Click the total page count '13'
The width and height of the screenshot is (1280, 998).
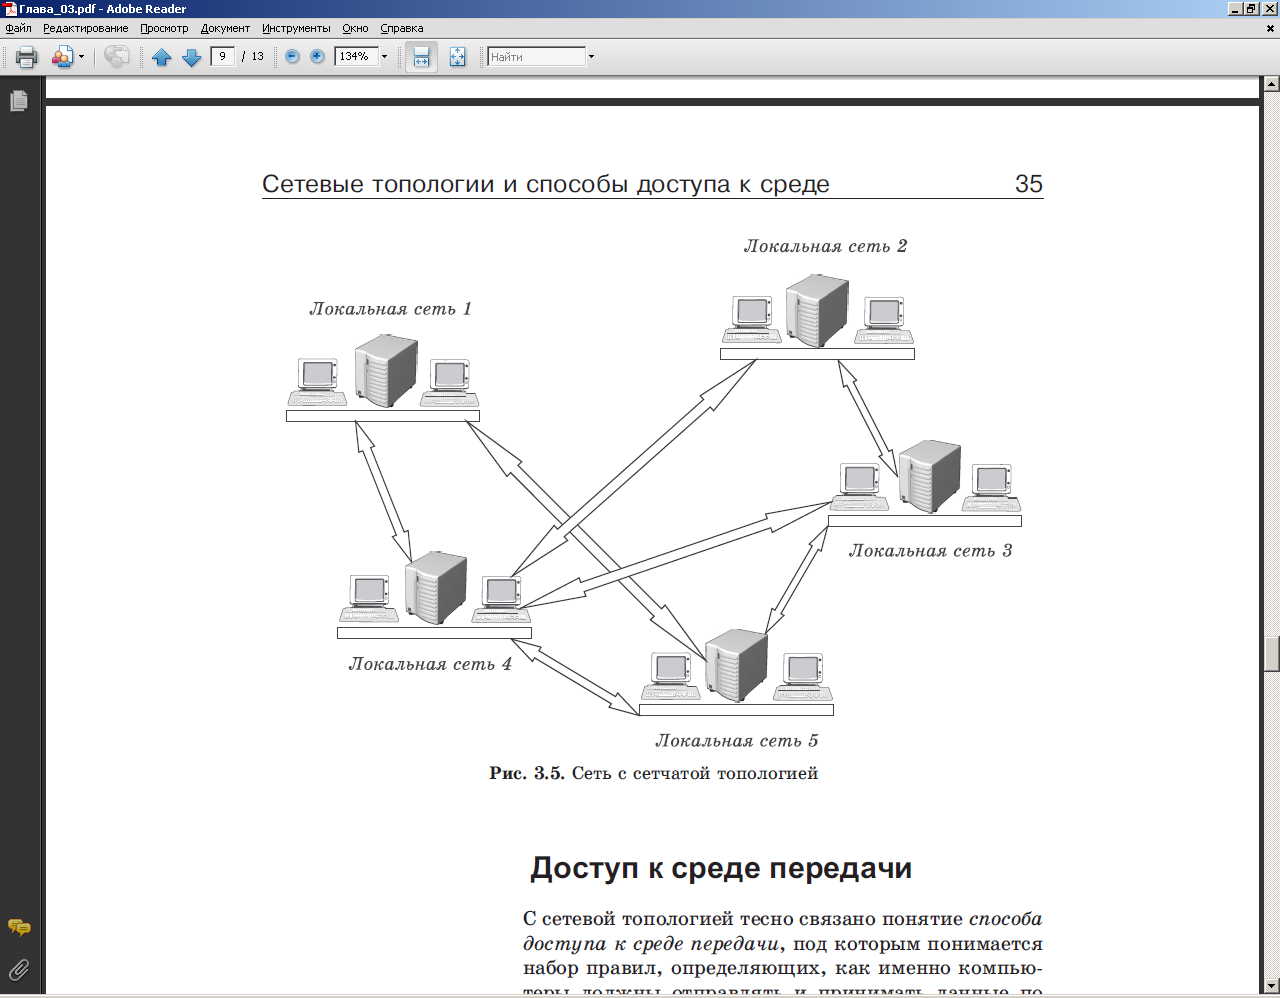tap(258, 57)
